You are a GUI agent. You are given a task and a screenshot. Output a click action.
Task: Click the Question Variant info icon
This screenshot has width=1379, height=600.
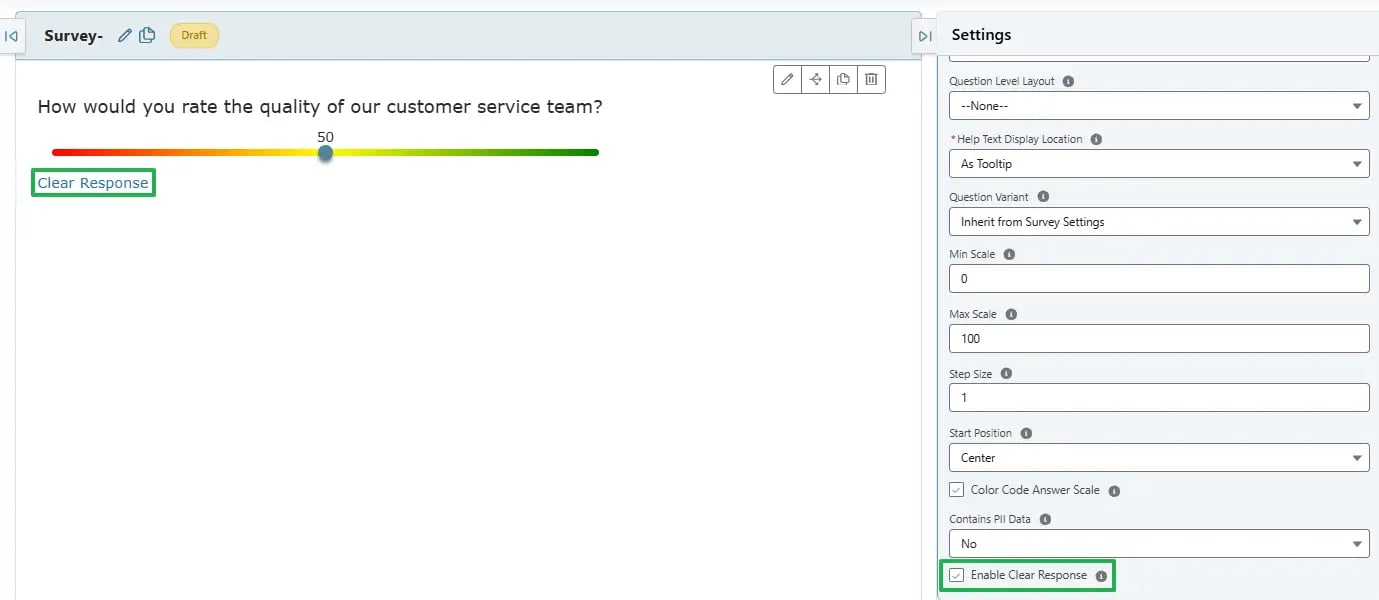pyautogui.click(x=1043, y=197)
